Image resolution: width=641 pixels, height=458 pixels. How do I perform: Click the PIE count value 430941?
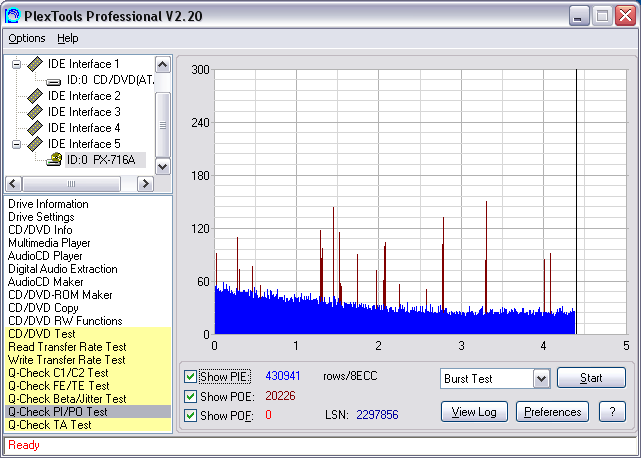click(x=283, y=376)
